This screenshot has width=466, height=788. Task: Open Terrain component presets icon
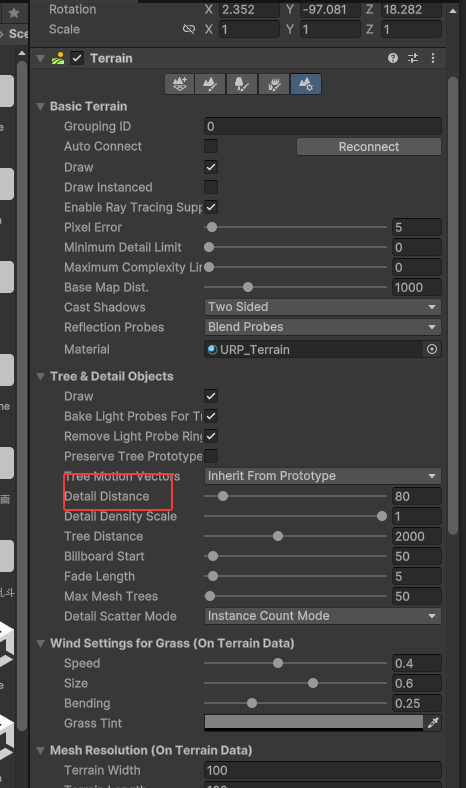click(x=413, y=58)
